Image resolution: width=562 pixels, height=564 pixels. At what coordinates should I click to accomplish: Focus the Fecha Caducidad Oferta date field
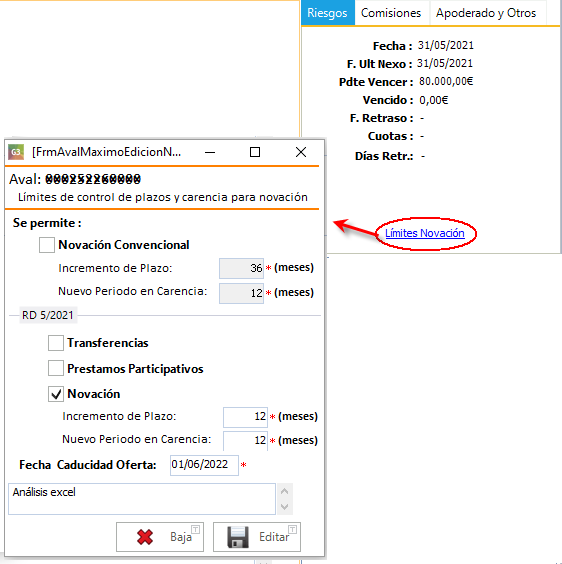[x=204, y=465]
